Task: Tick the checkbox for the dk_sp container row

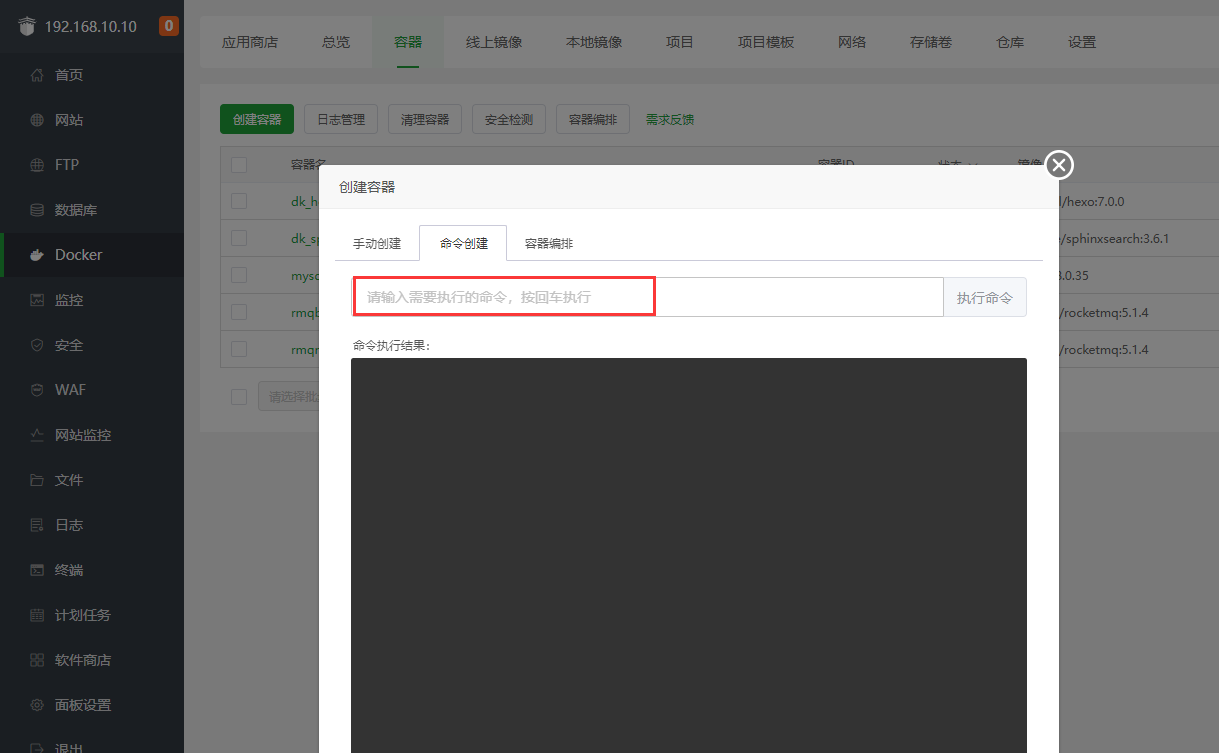Action: pos(239,238)
